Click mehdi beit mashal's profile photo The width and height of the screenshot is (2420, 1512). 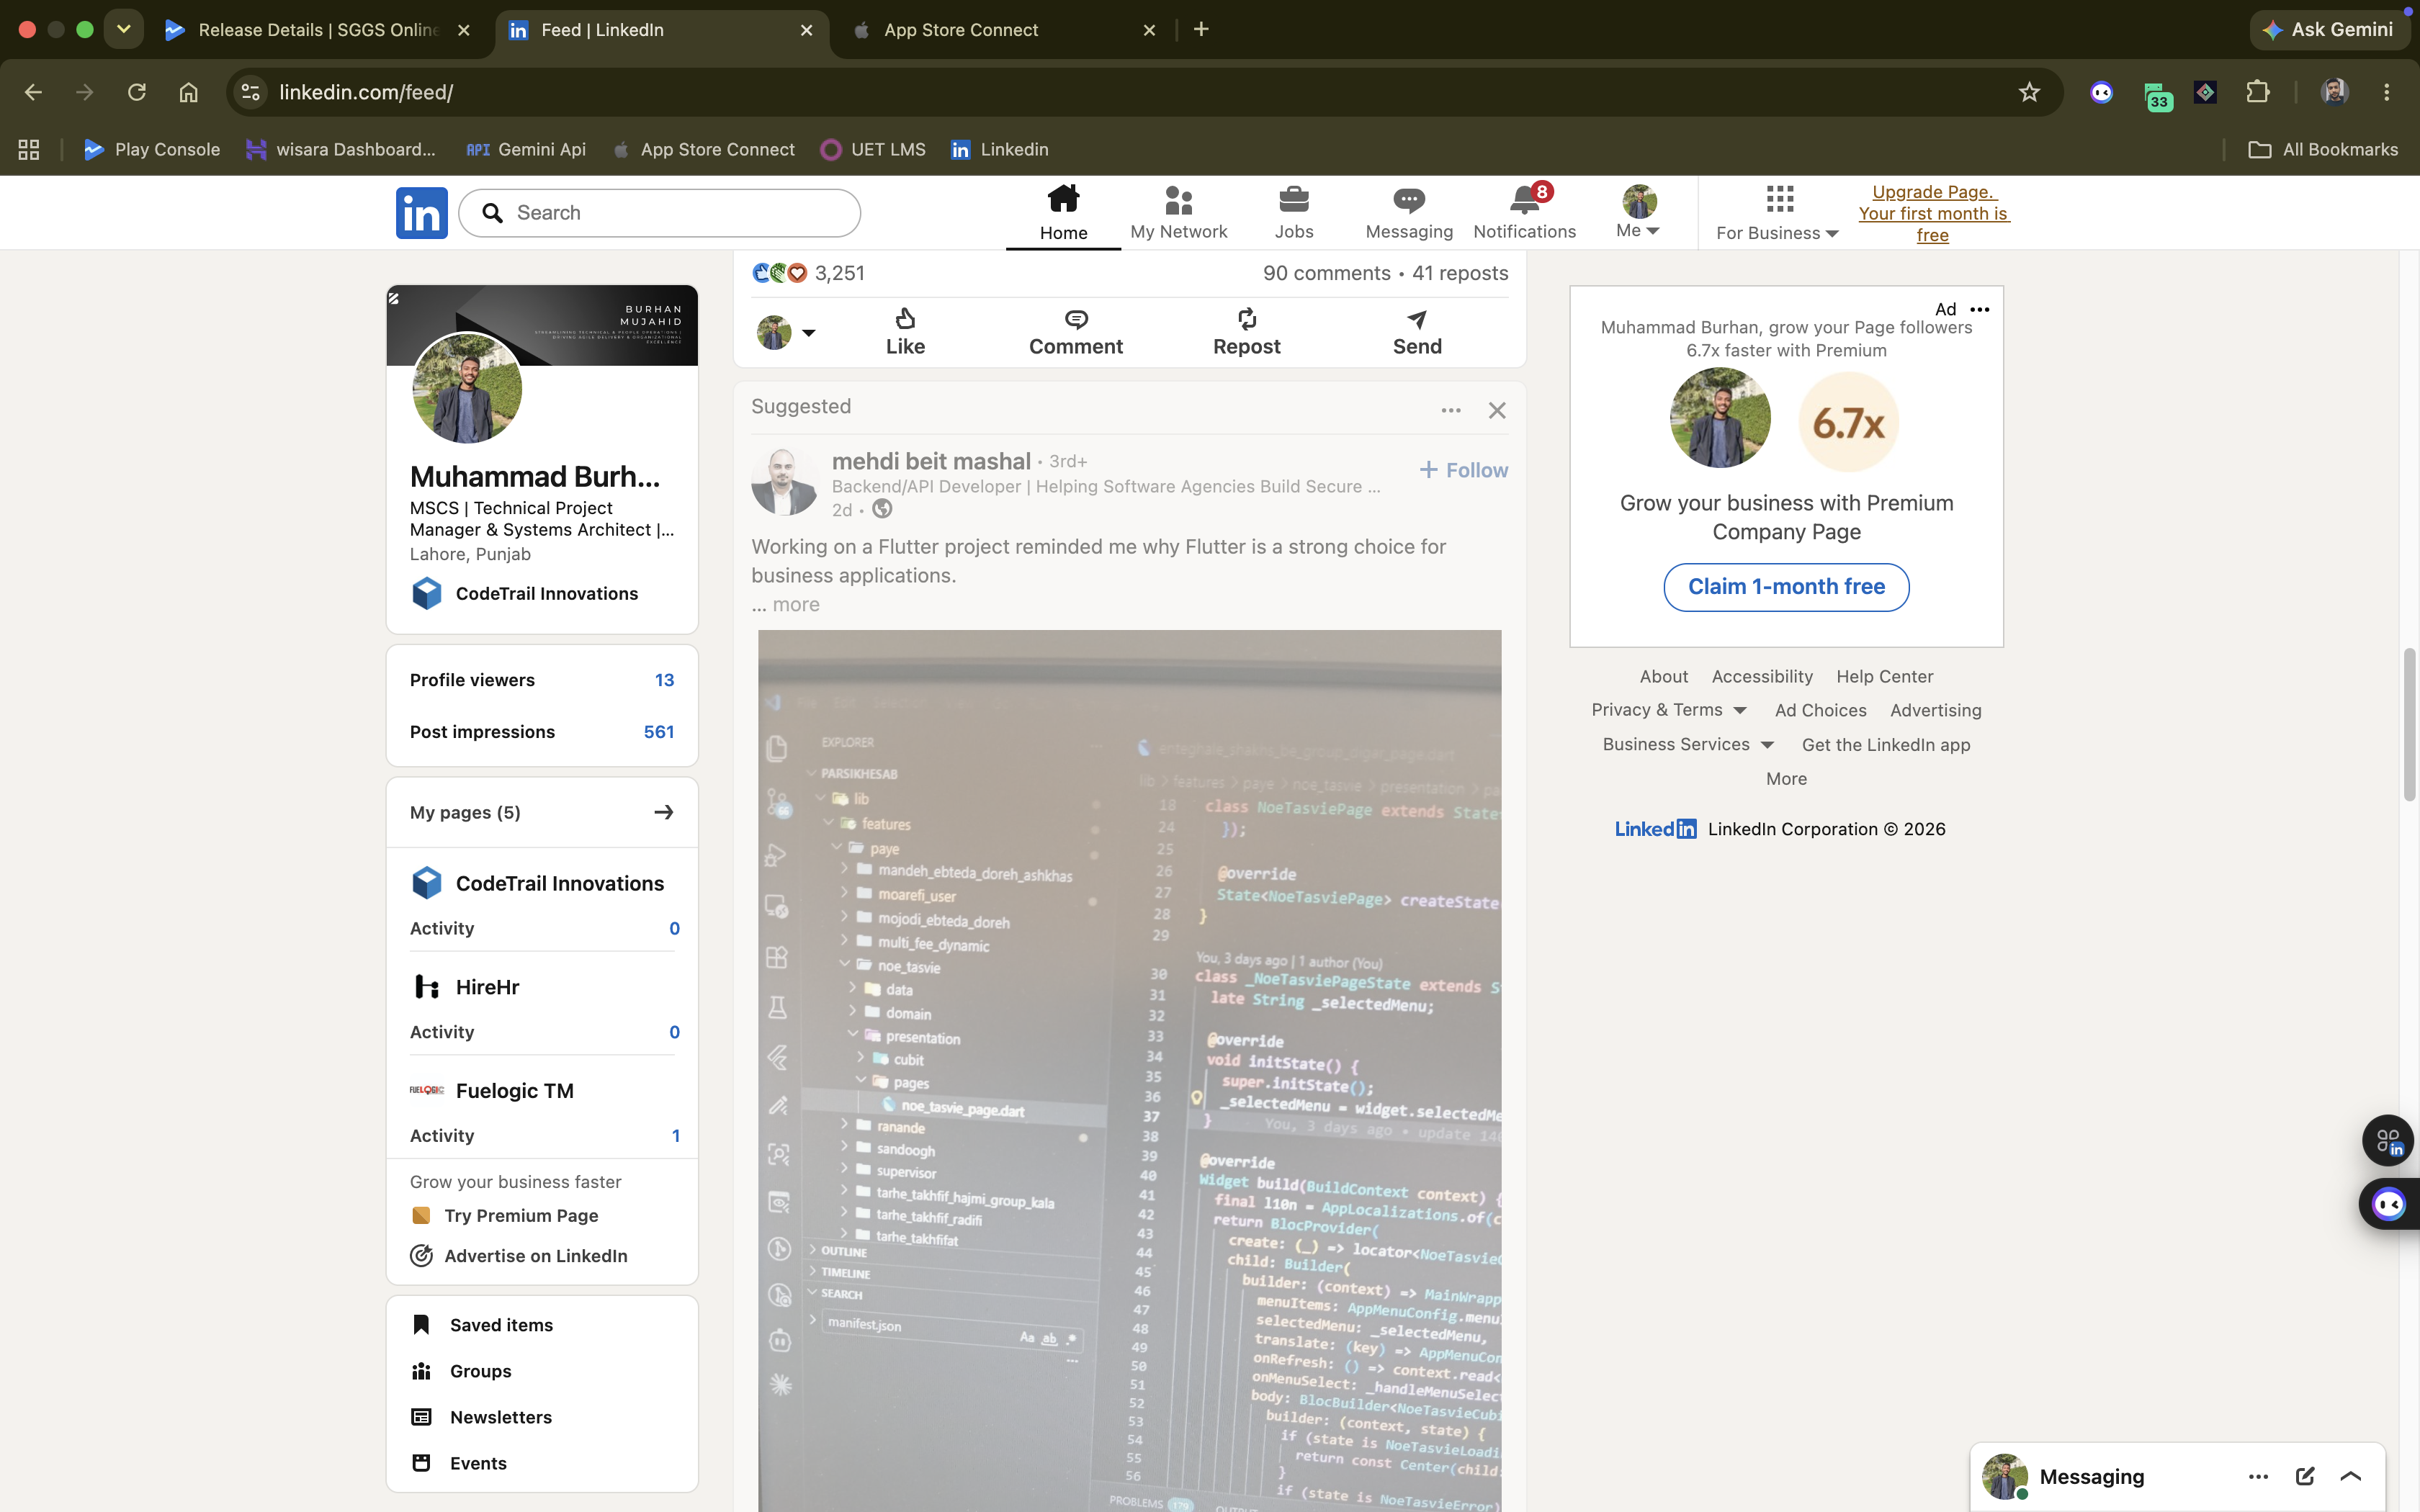click(785, 482)
